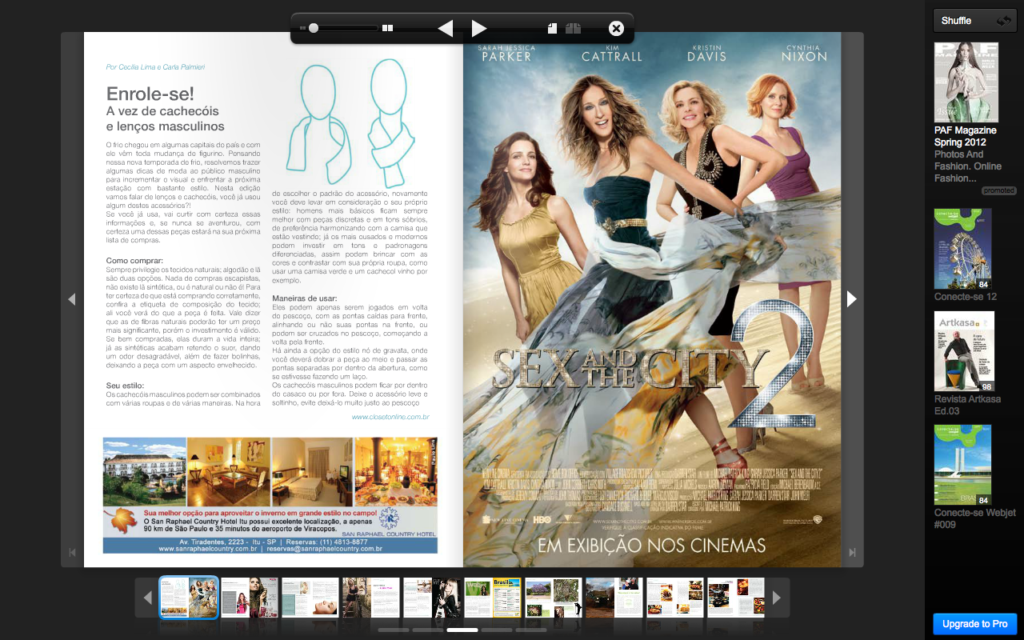Image resolution: width=1024 pixels, height=640 pixels.
Task: Select the highlighted Sex and the City thumbnail
Action: click(x=189, y=597)
